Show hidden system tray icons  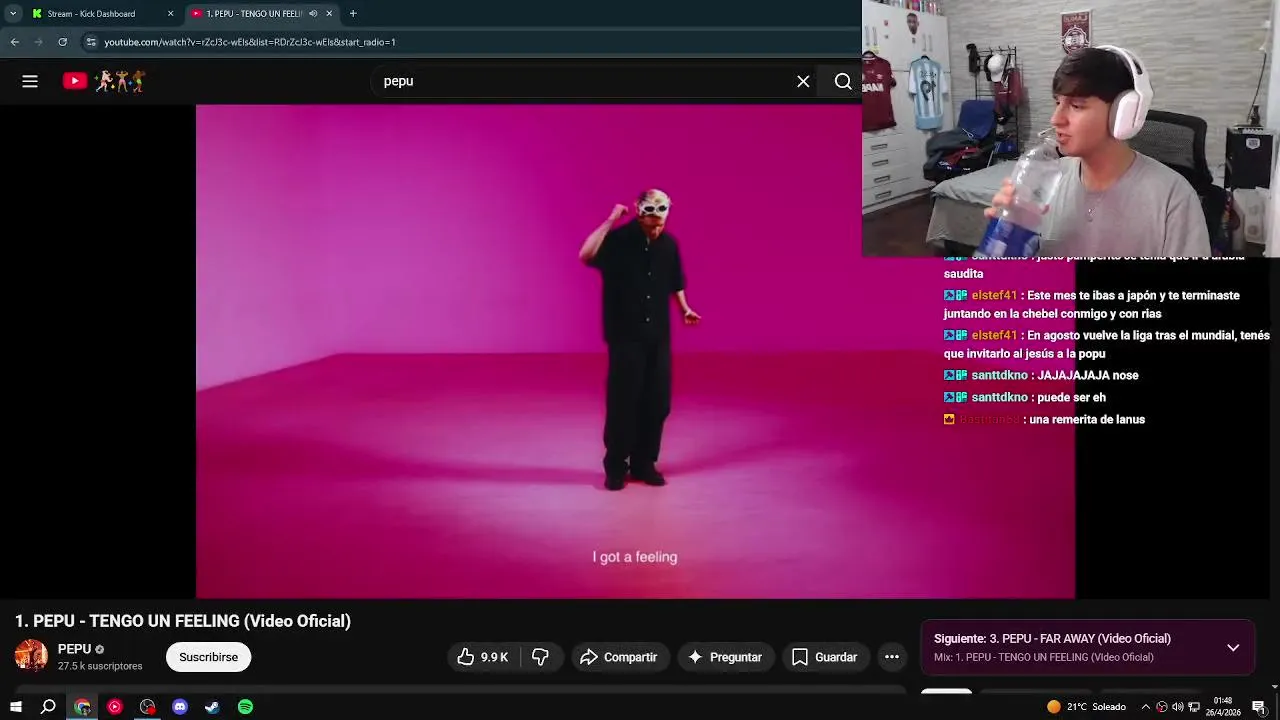(1146, 707)
